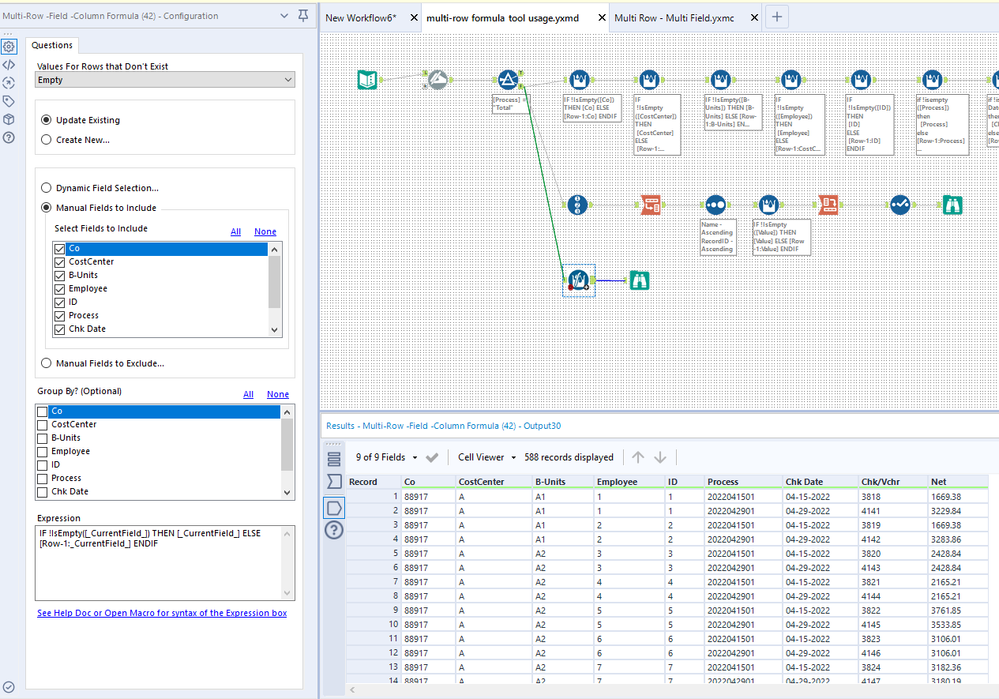Switch to multi-row formula tool usage.yxmd tab
This screenshot has width=999, height=699.
pyautogui.click(x=503, y=18)
